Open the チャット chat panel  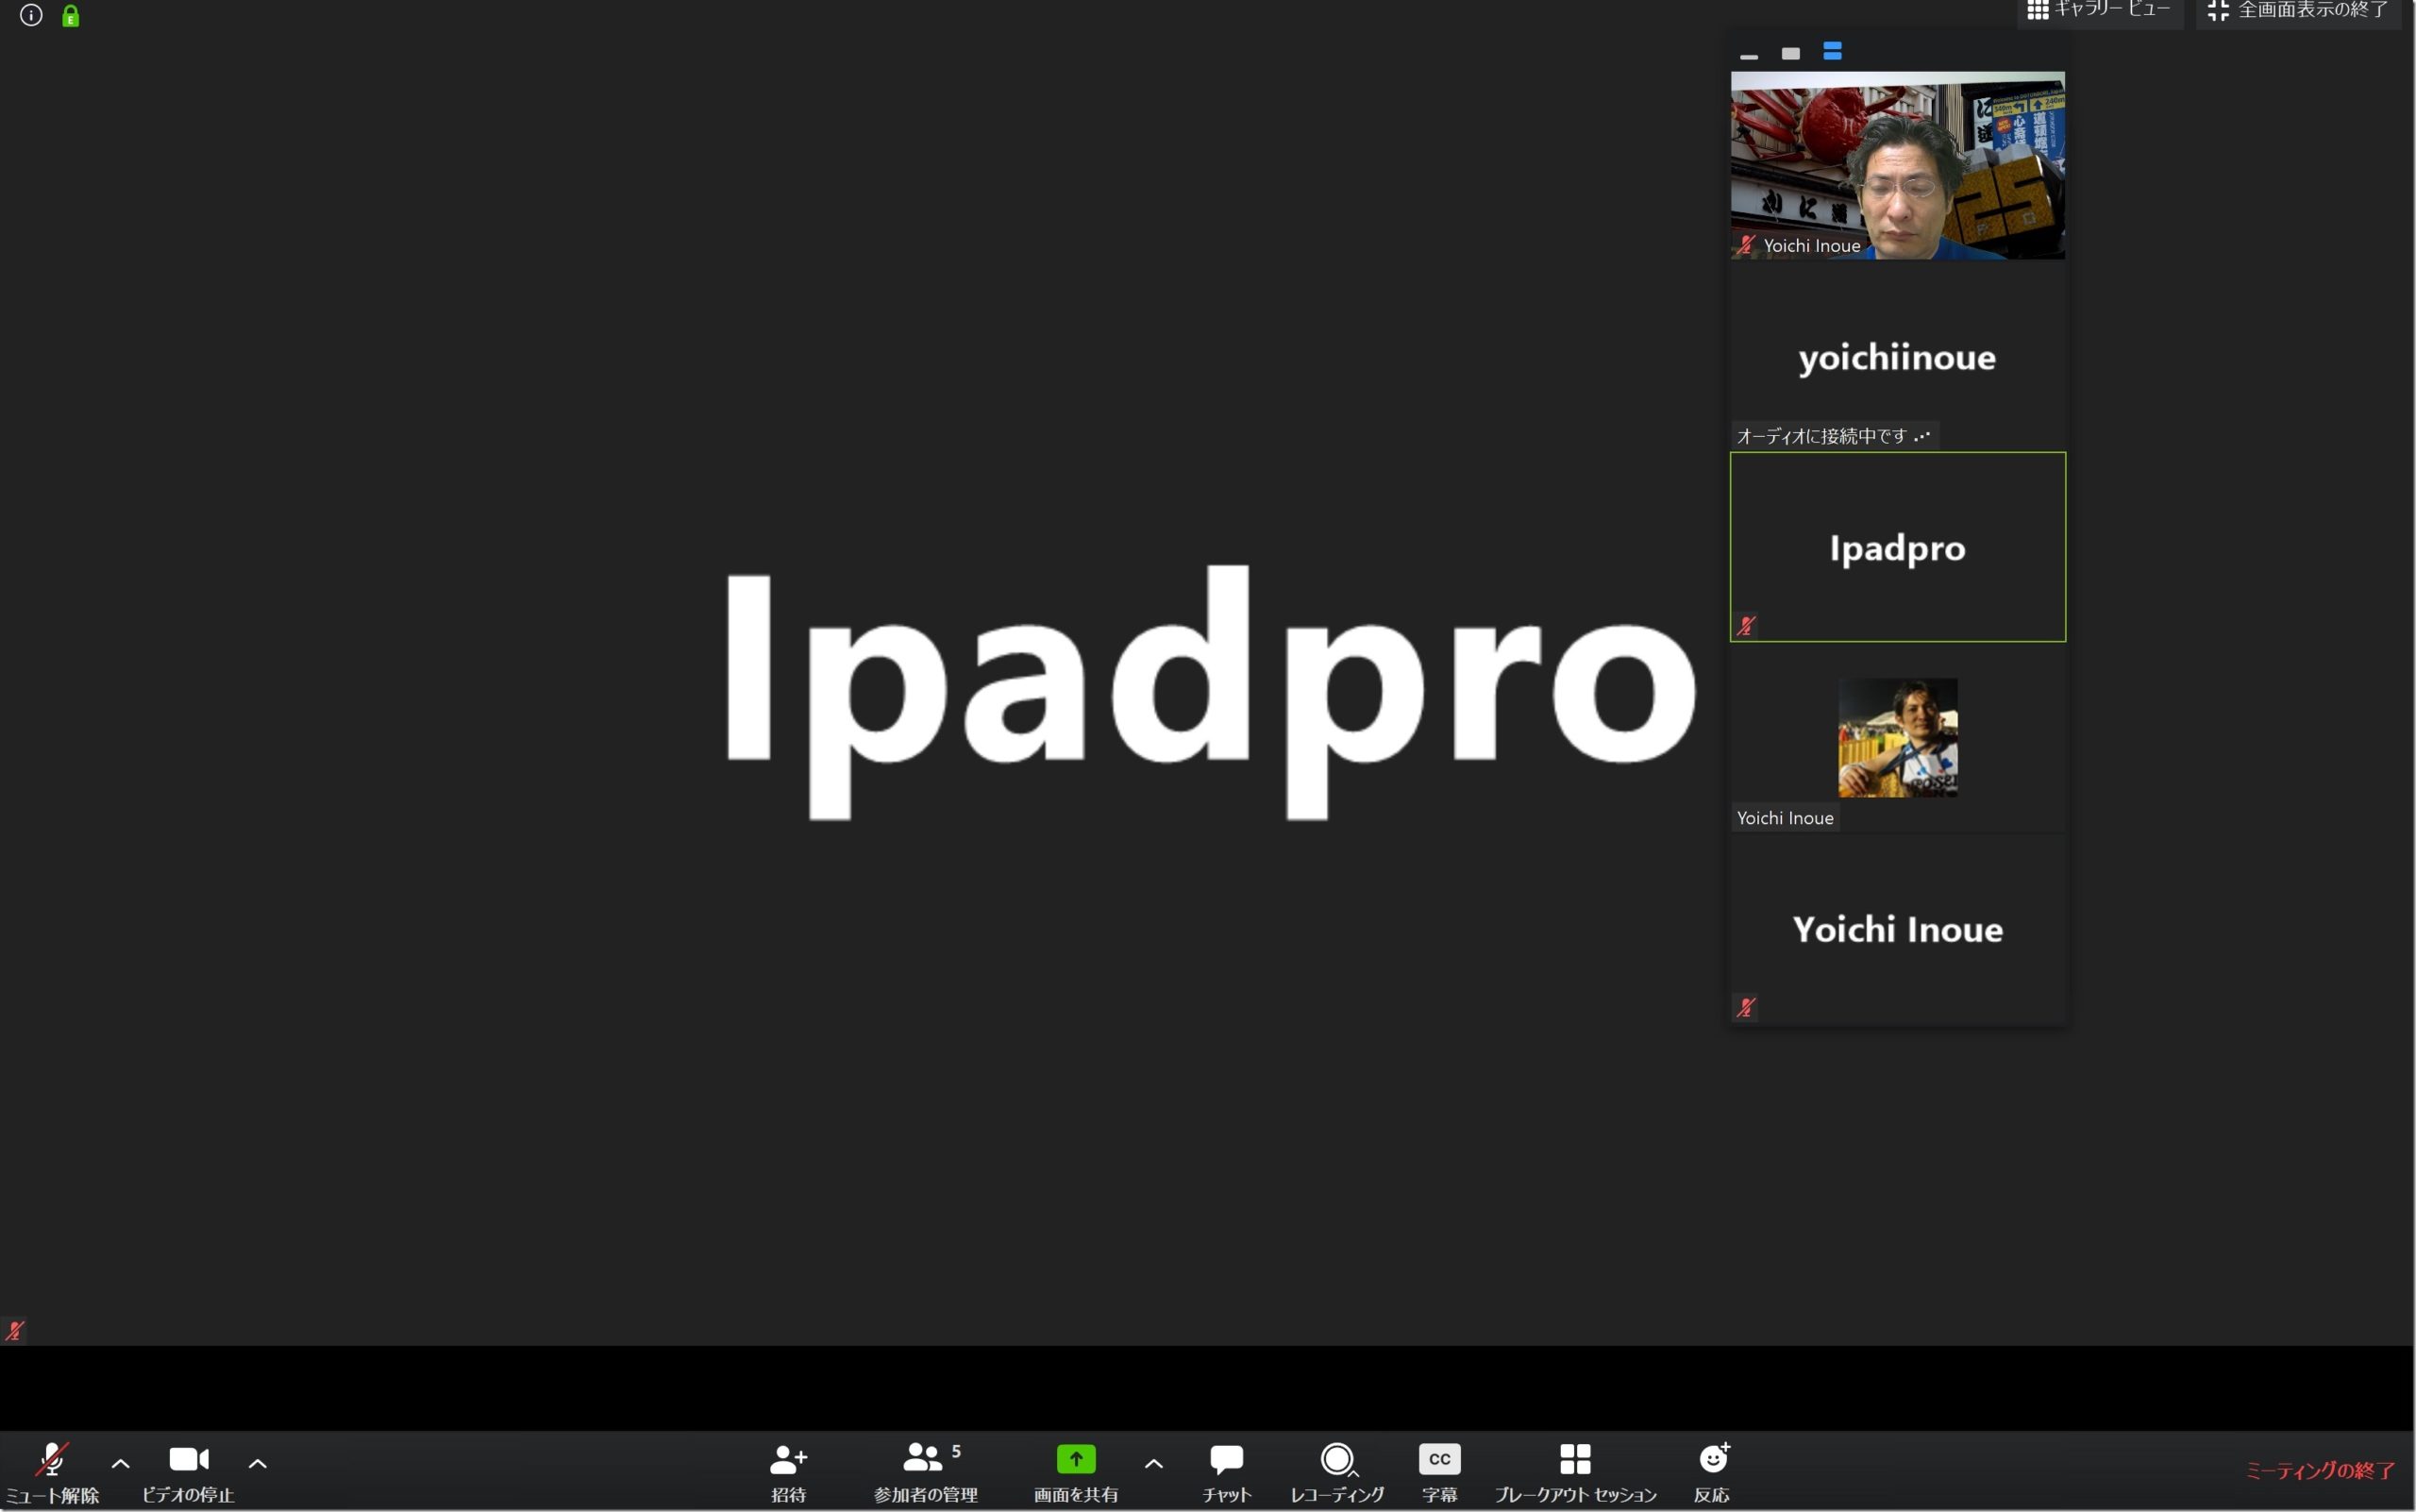coord(1227,1473)
